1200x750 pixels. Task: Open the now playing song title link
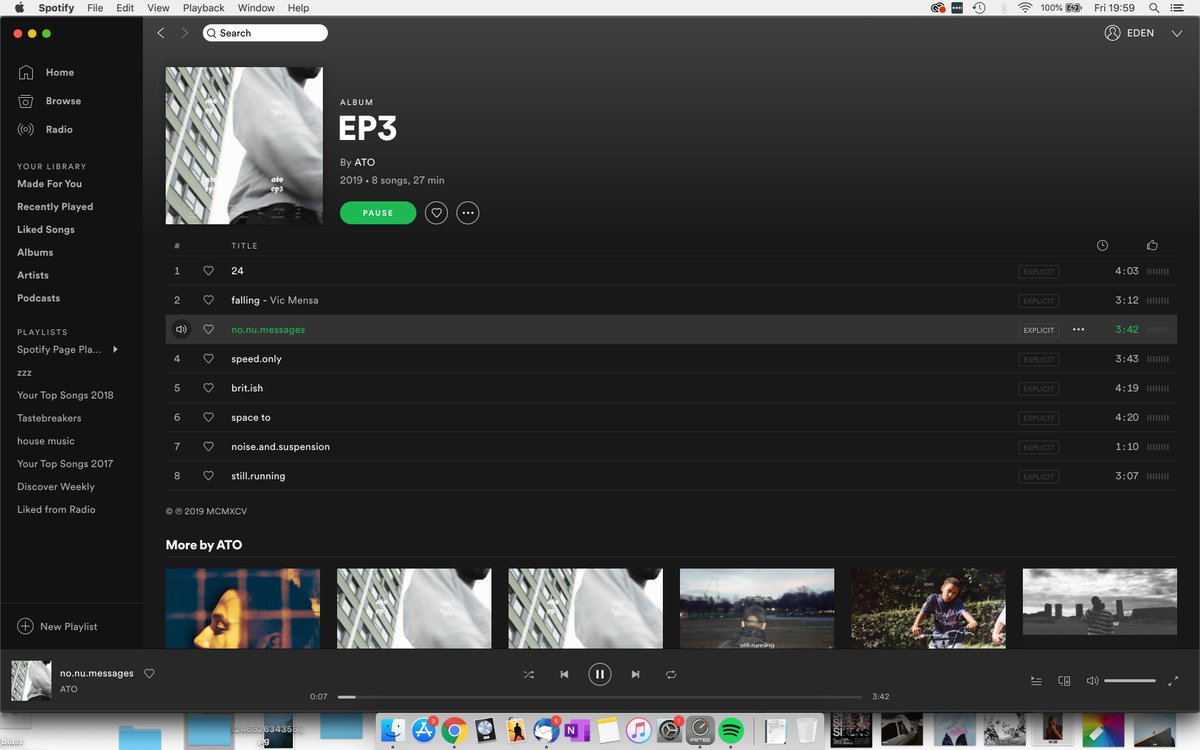click(x=97, y=673)
